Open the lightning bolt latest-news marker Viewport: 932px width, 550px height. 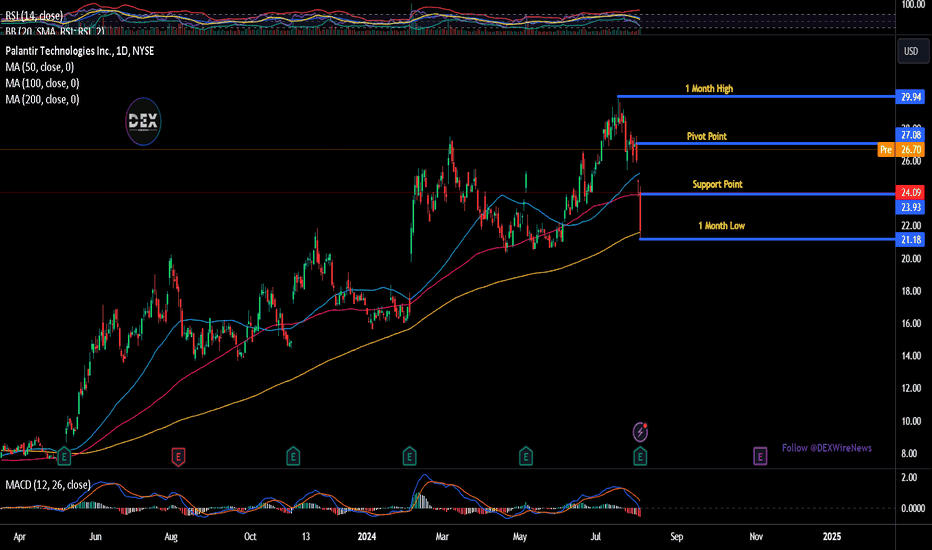pyautogui.click(x=640, y=432)
